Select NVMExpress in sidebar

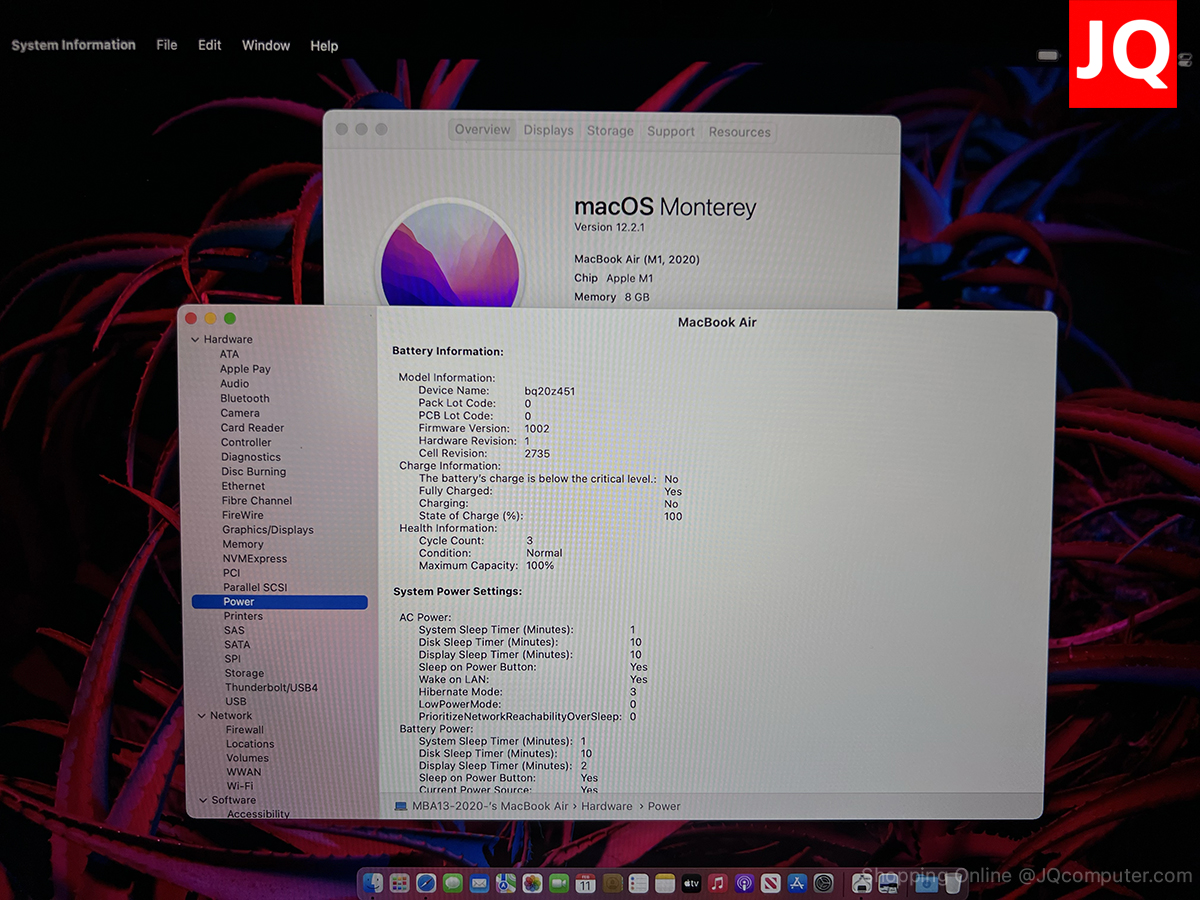(255, 559)
